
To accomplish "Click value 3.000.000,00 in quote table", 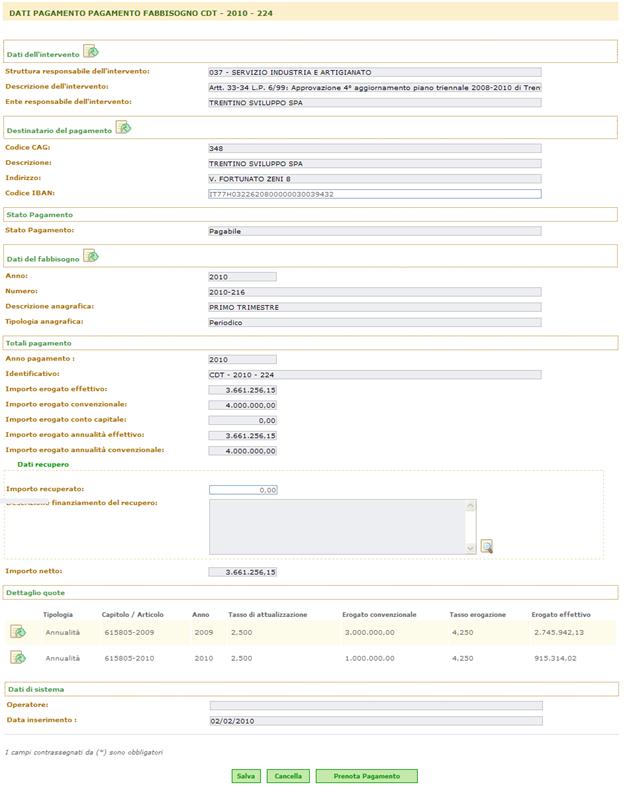I will (370, 633).
